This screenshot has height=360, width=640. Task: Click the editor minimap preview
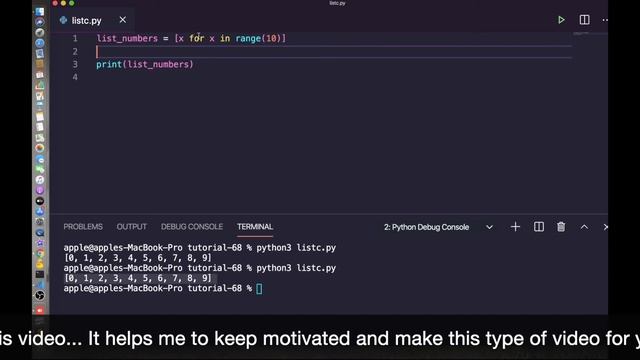tap(581, 33)
